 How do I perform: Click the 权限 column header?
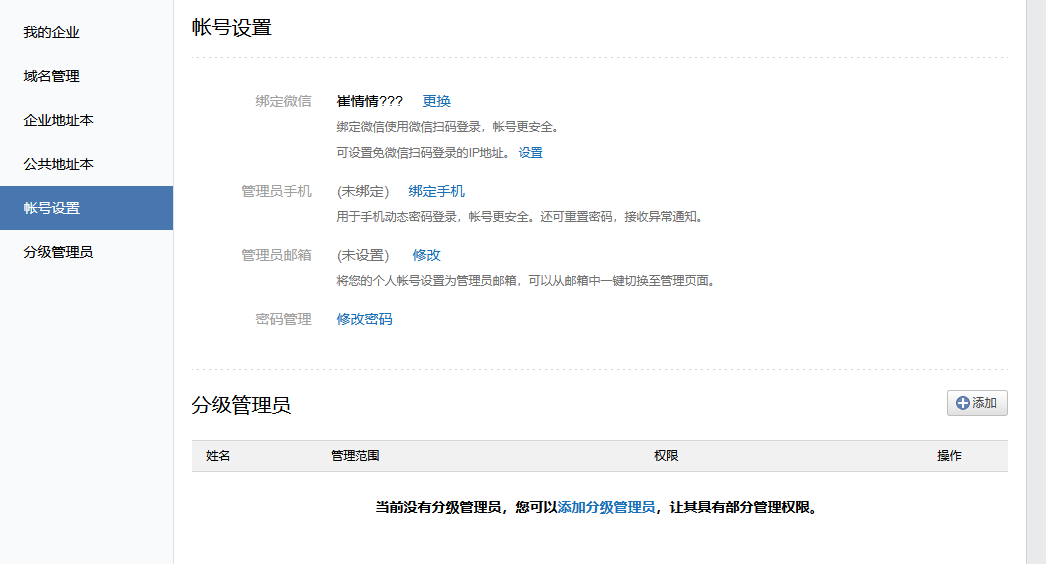click(666, 456)
